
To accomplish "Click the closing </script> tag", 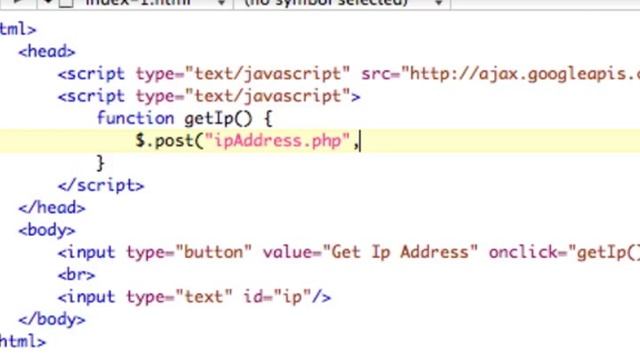I will coord(101,186).
